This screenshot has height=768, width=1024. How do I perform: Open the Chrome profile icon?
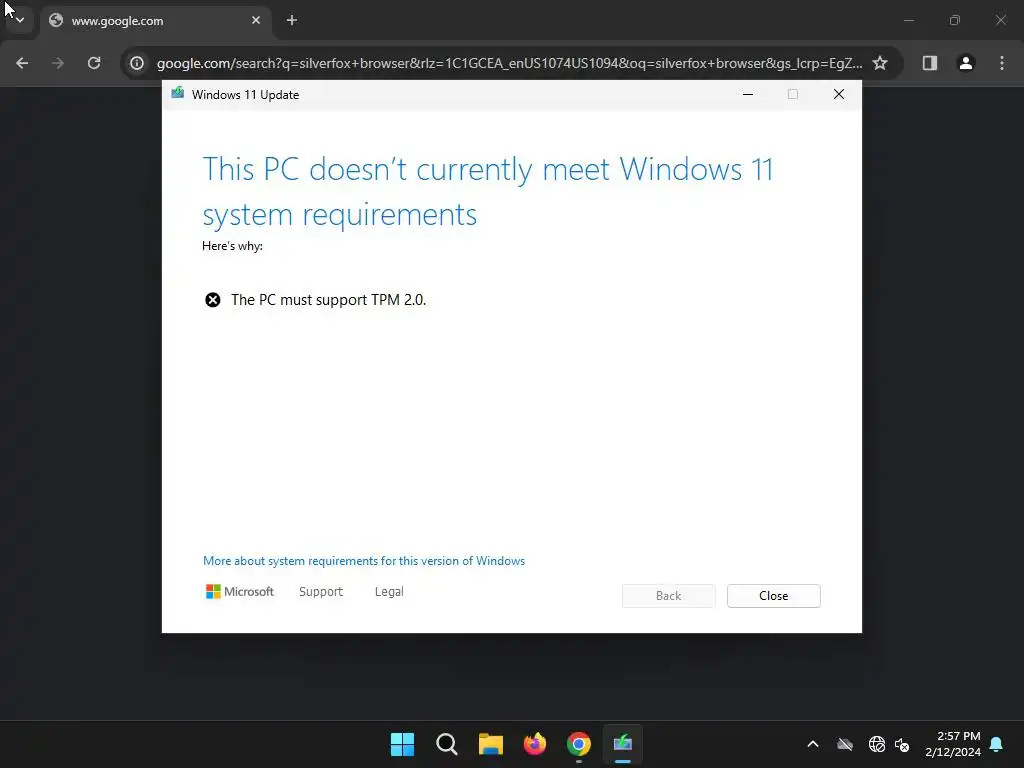(966, 63)
